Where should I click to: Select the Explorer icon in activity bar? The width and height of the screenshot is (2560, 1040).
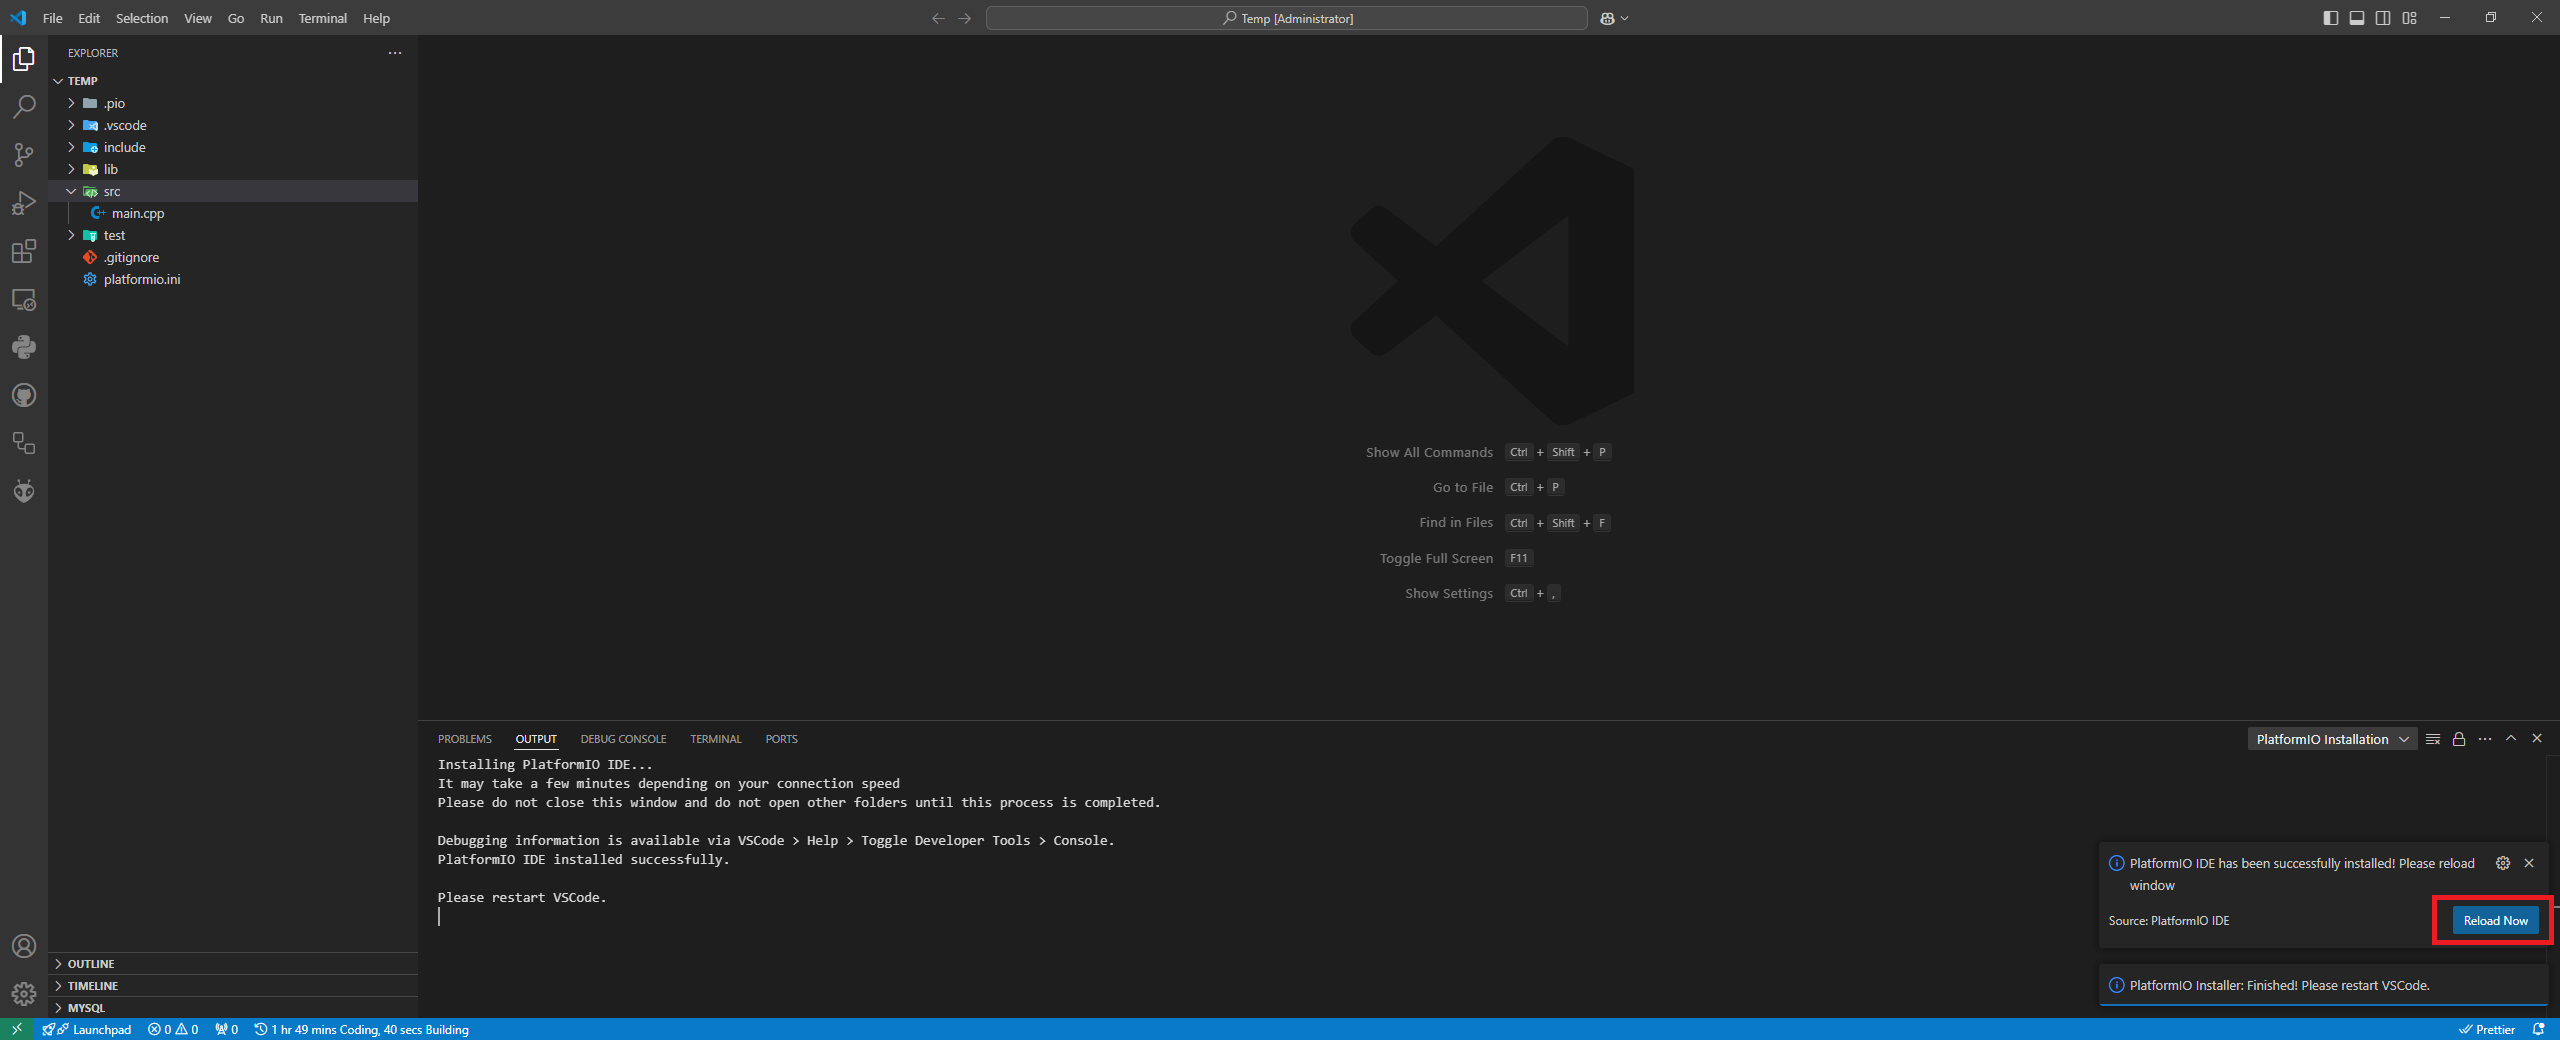pos(24,59)
